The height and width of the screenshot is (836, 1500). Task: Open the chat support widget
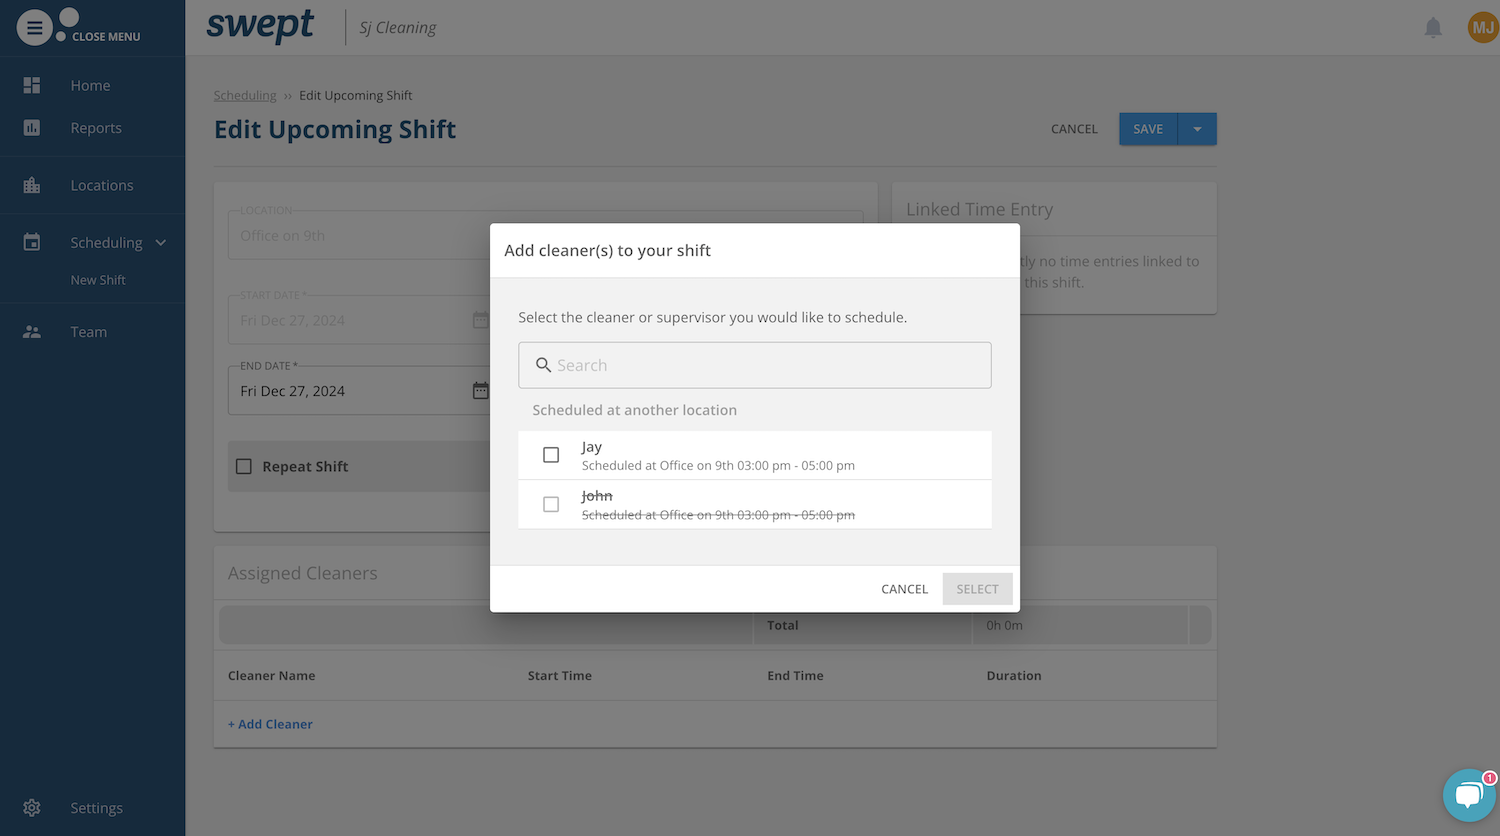click(1468, 795)
